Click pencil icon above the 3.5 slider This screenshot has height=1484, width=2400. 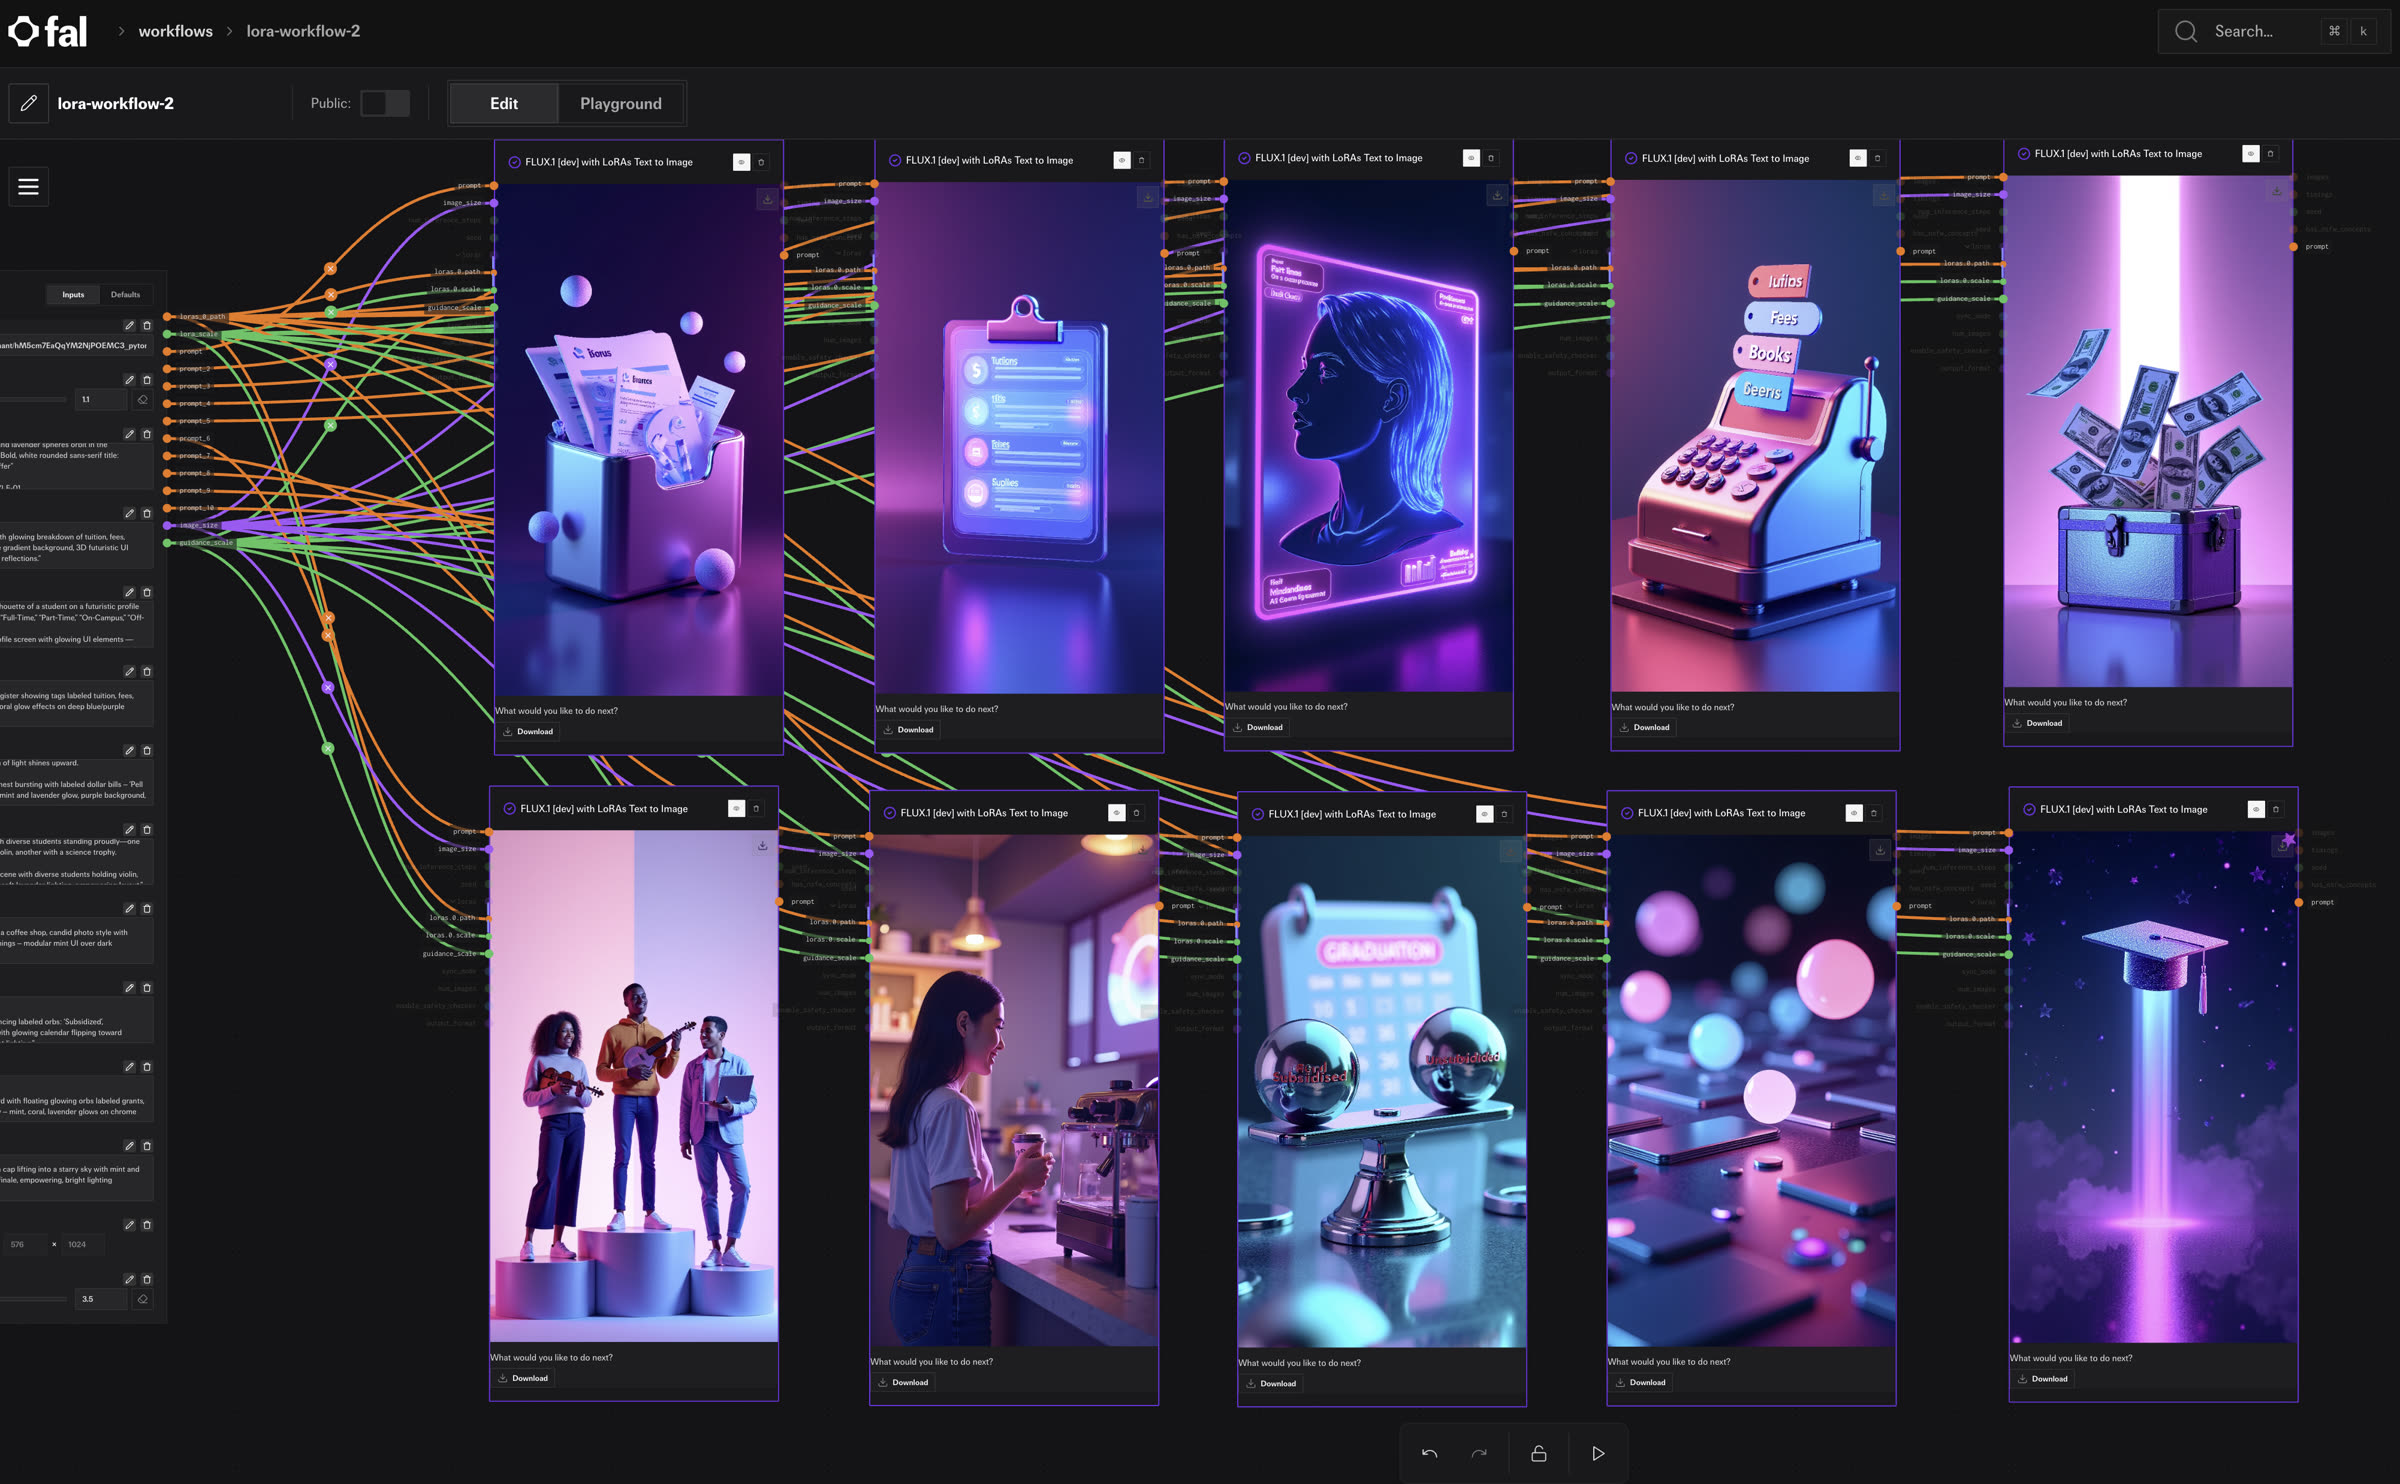[x=129, y=1279]
